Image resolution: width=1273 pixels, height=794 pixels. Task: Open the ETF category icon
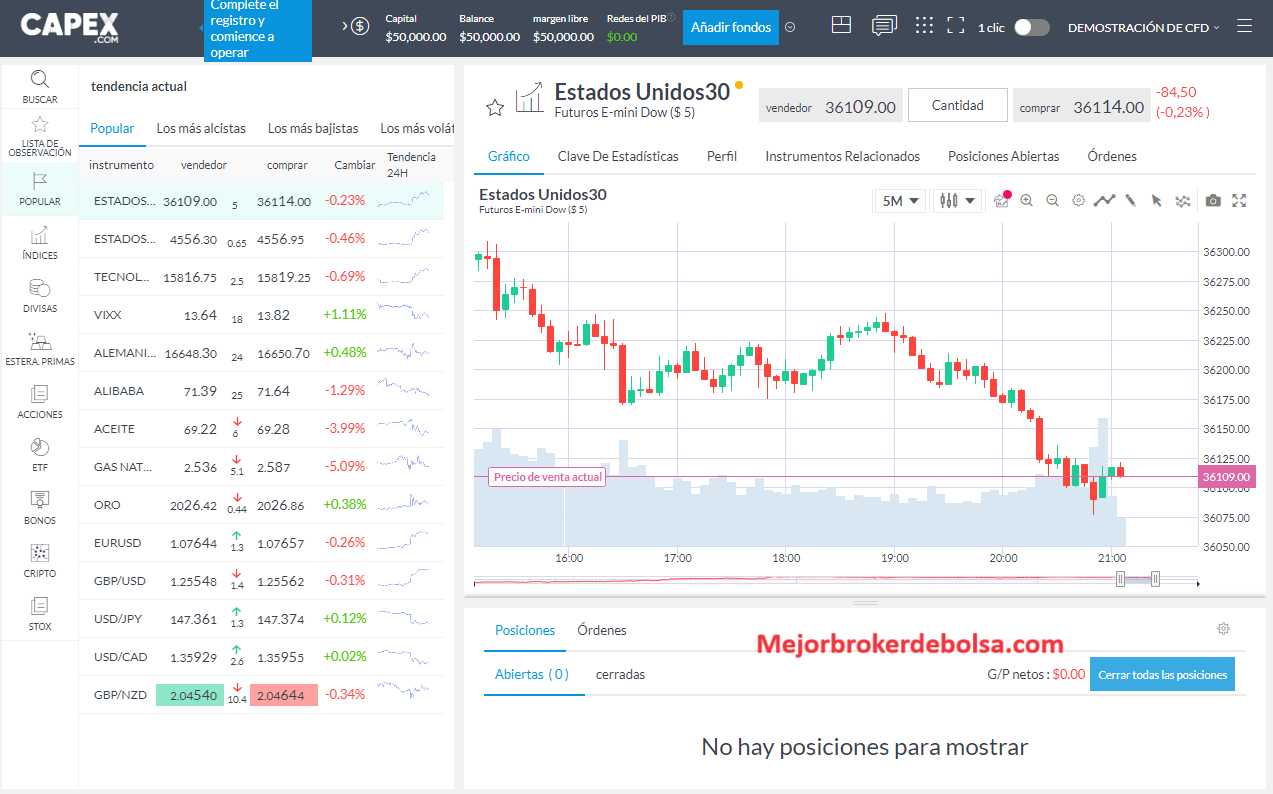tap(39, 447)
